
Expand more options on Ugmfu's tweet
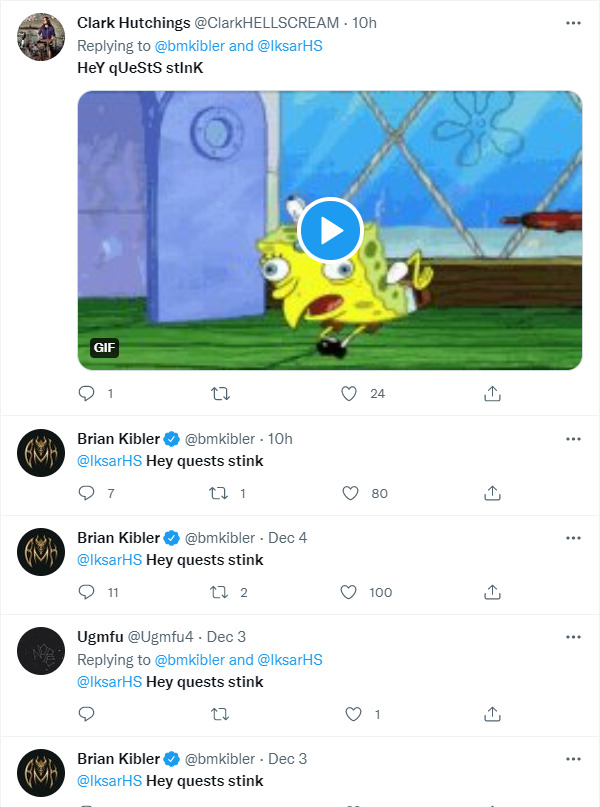click(573, 637)
